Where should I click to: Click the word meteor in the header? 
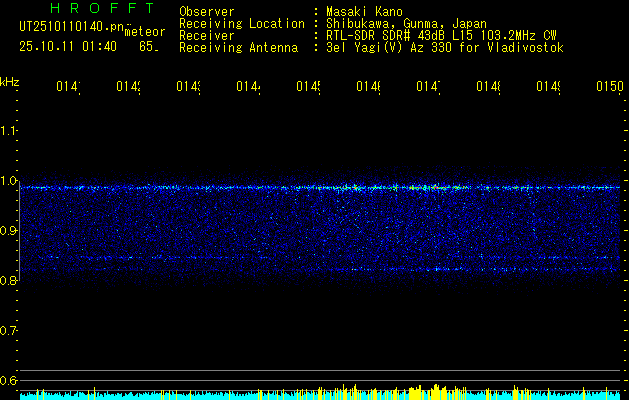click(145, 32)
